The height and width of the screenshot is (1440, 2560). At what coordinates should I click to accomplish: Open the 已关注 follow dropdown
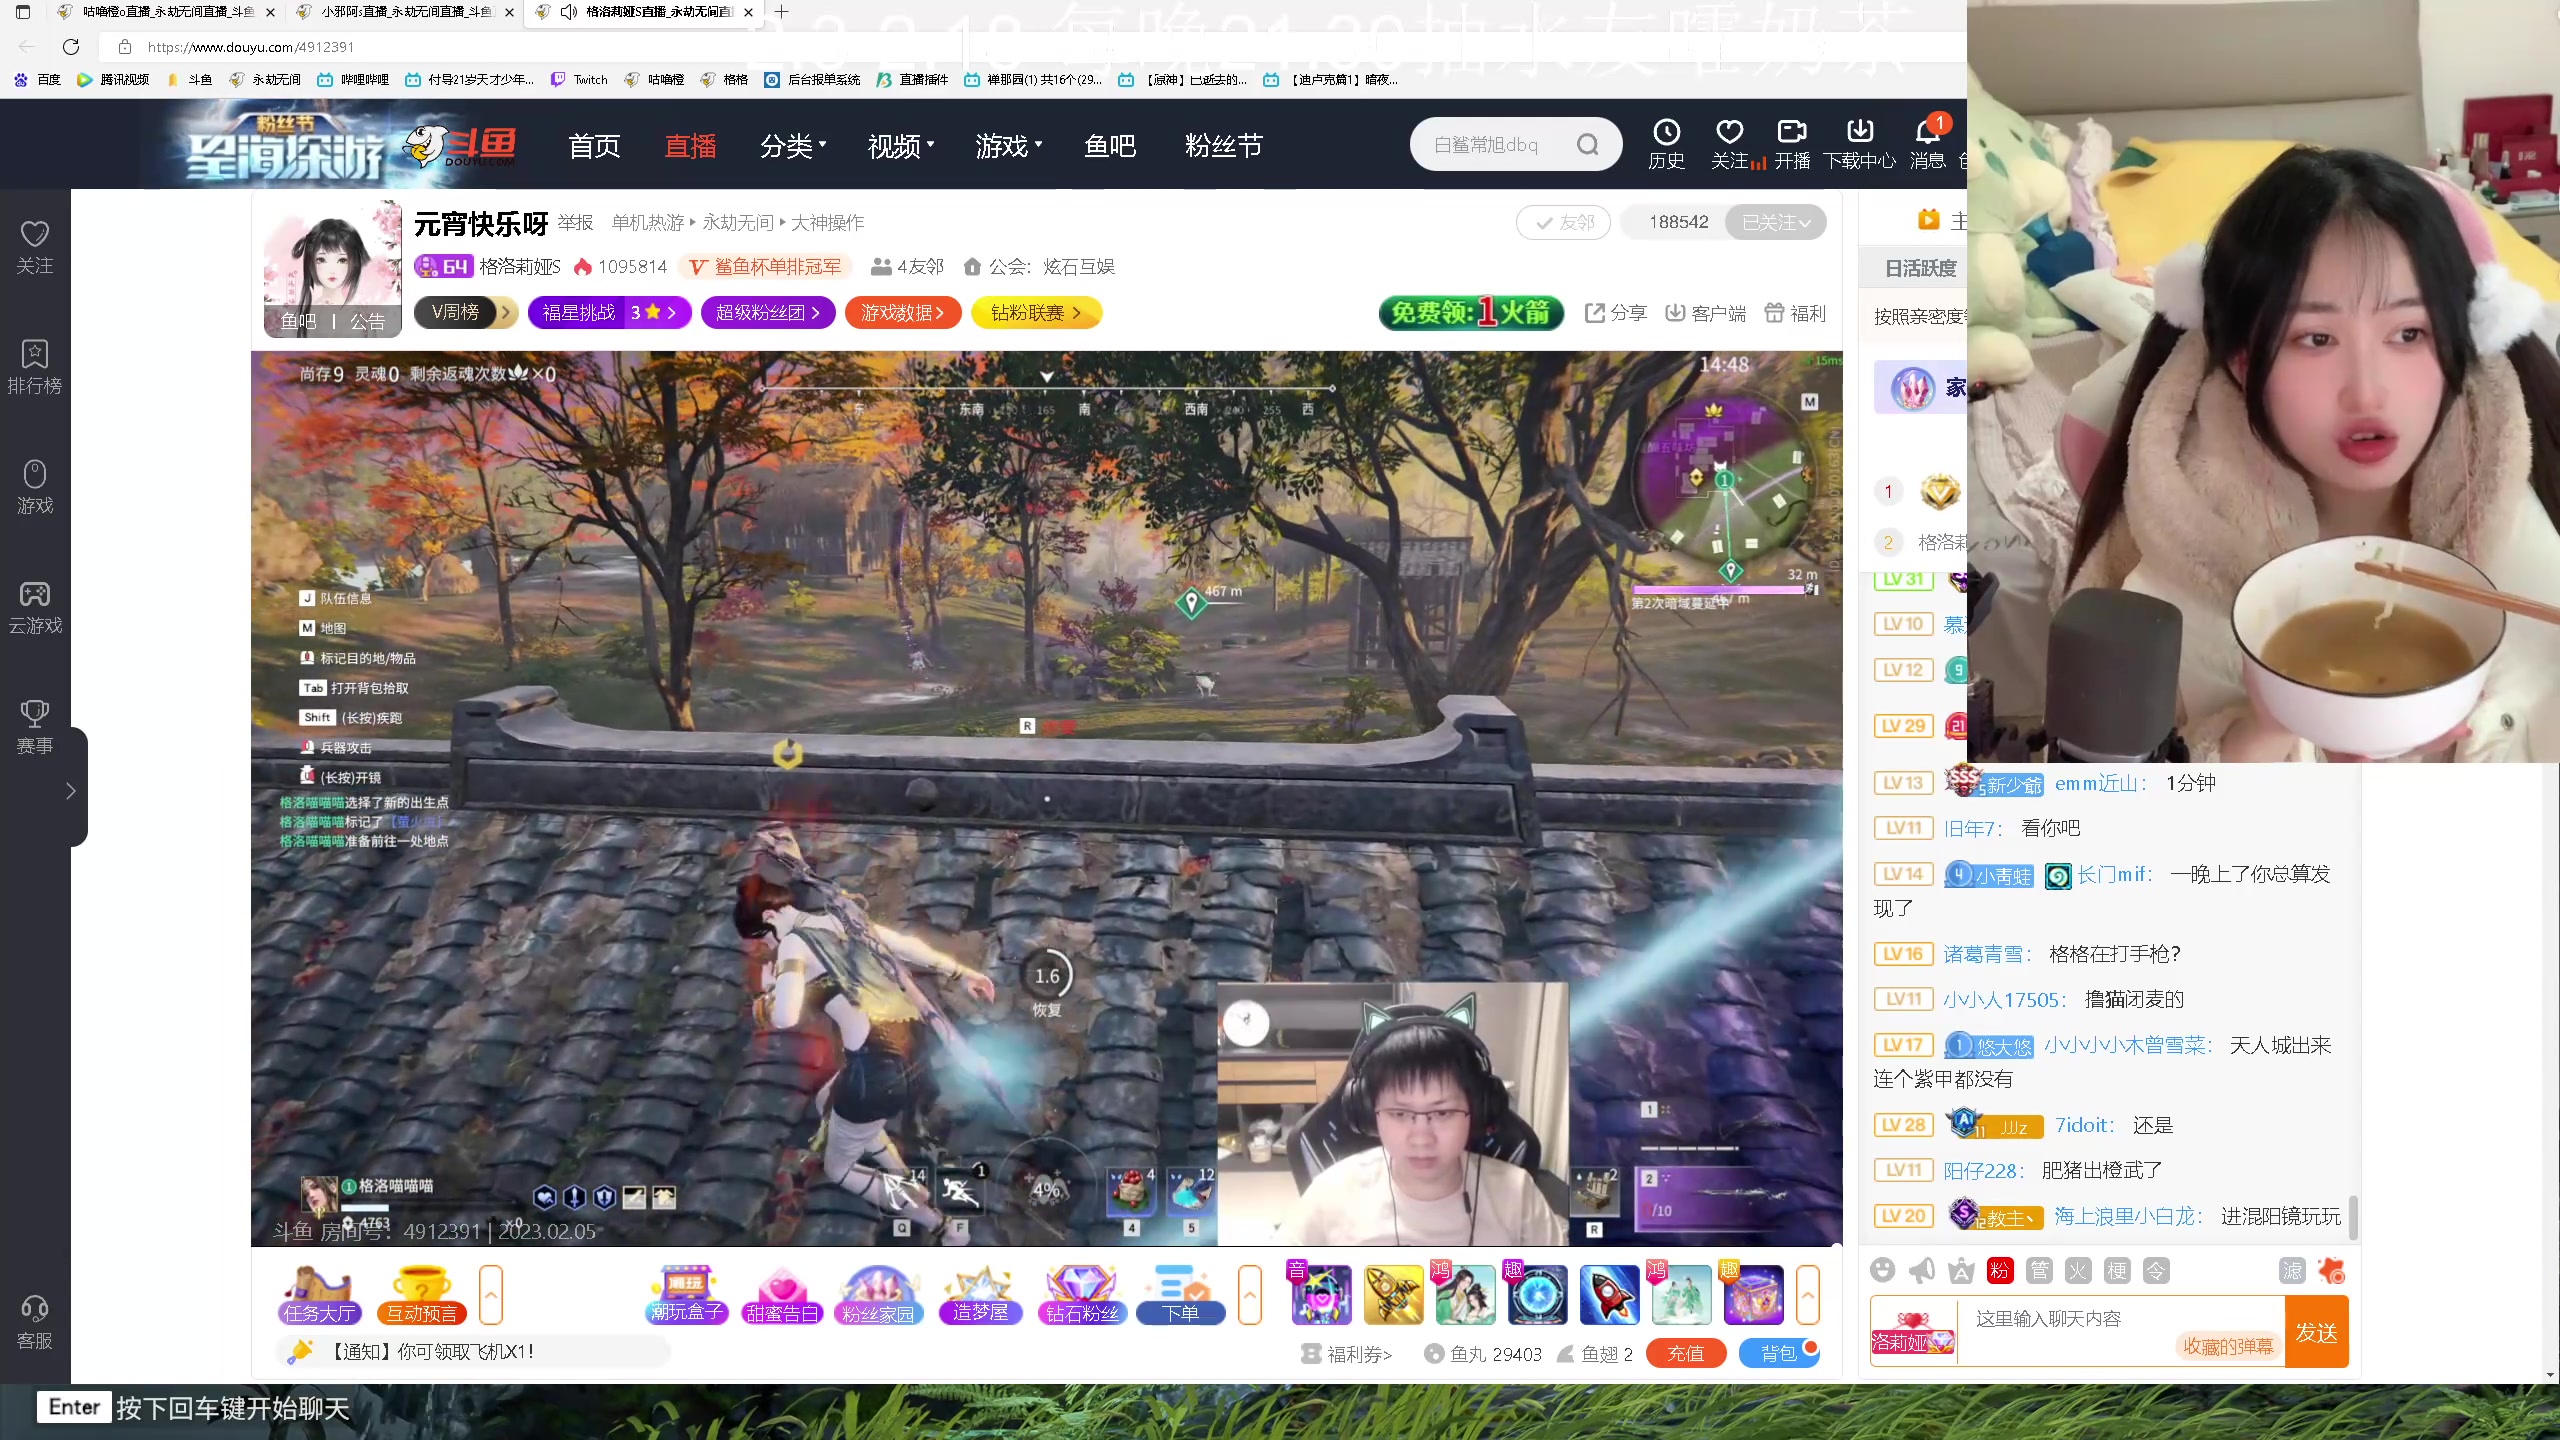pyautogui.click(x=1776, y=222)
